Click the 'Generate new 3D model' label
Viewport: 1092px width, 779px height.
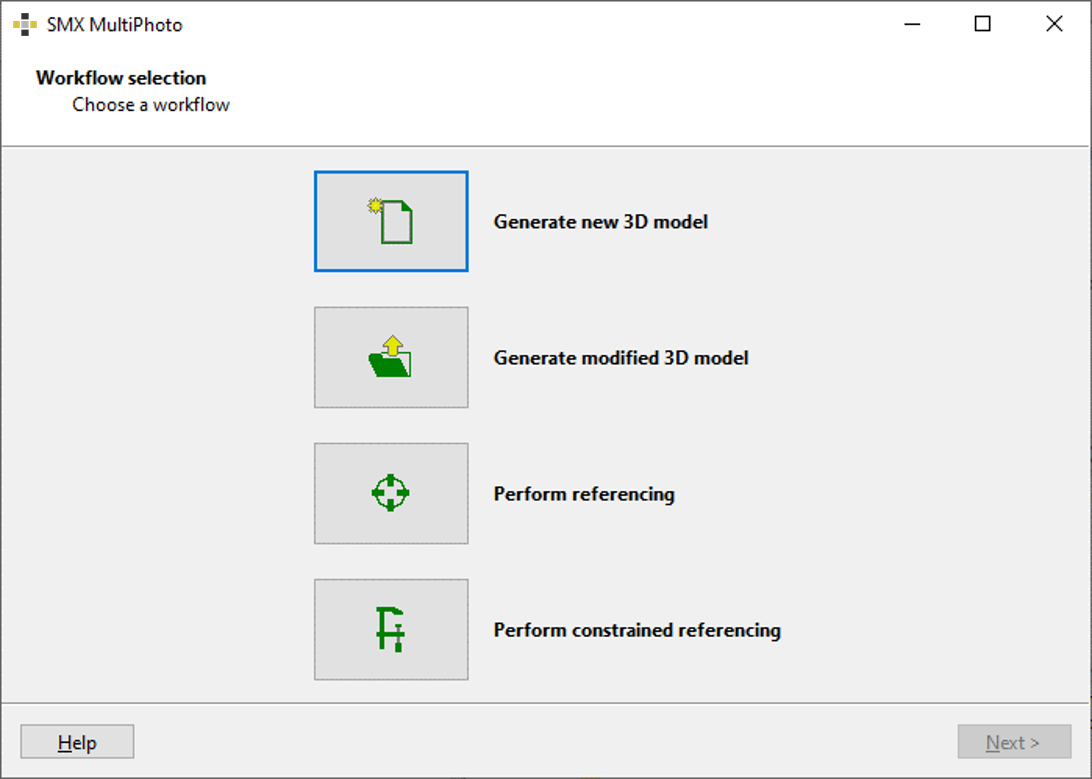(x=600, y=221)
